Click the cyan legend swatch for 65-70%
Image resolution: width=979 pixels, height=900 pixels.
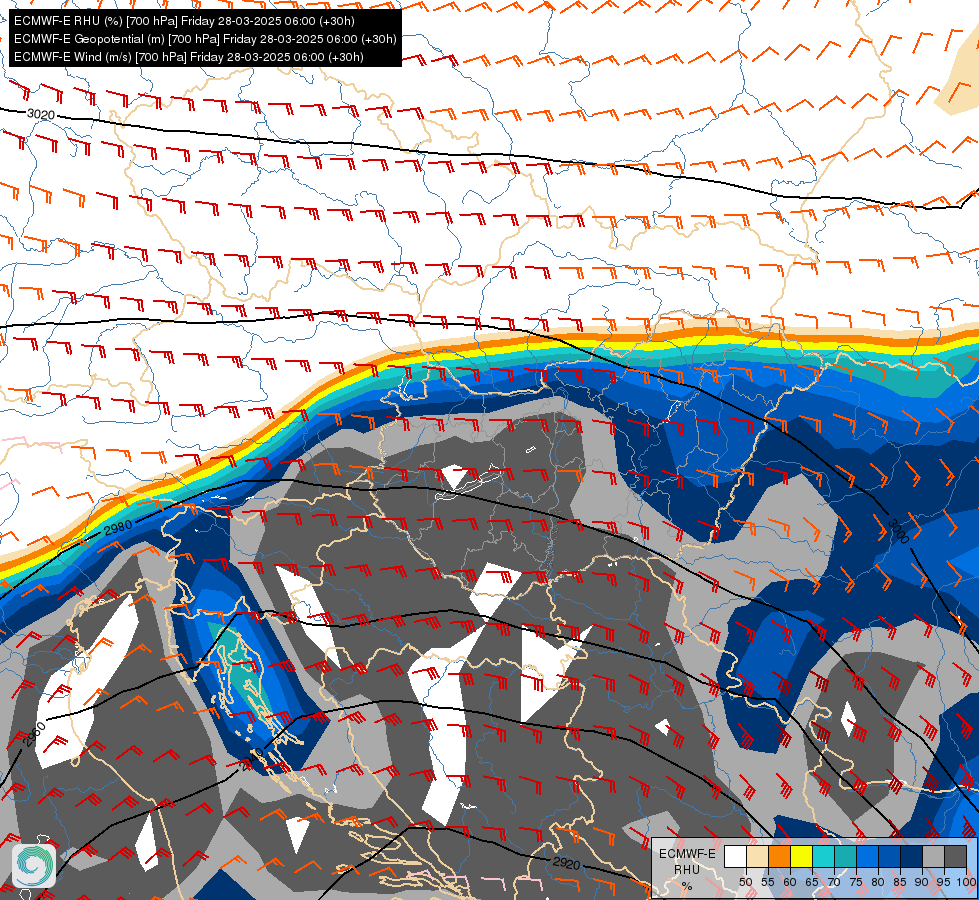[x=824, y=857]
